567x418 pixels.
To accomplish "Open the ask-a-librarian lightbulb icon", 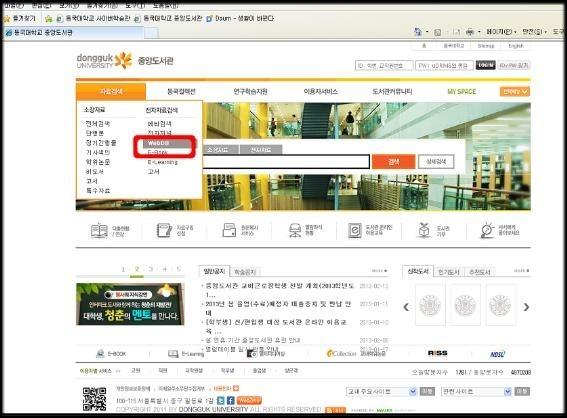I will [487, 230].
